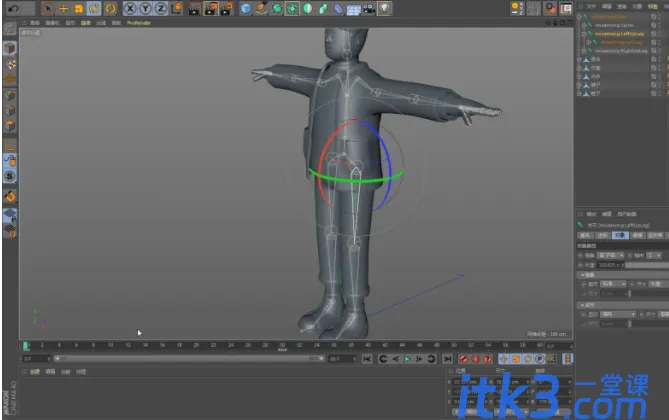This screenshot has width=669, height=420.
Task: Select the Spline Pen tool
Action: click(x=261, y=9)
